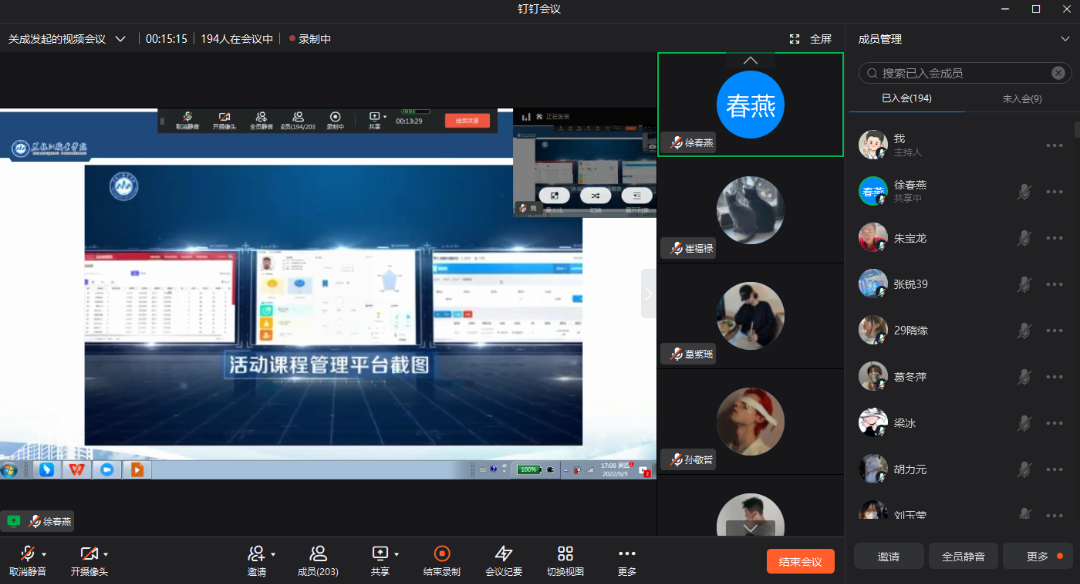The height and width of the screenshot is (584, 1080).
Task: Collapse the 成员管理 panel chevron
Action: click(x=1064, y=39)
